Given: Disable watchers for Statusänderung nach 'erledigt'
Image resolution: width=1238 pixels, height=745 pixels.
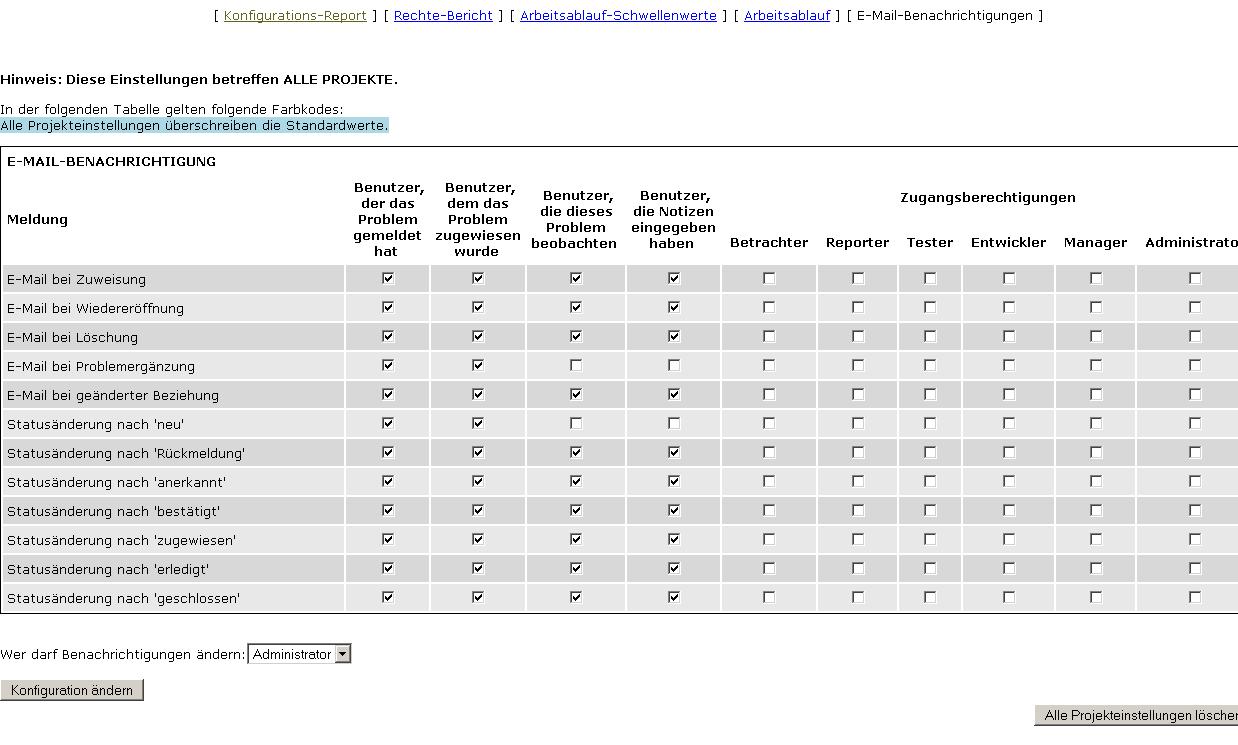Looking at the screenshot, I should tap(576, 569).
